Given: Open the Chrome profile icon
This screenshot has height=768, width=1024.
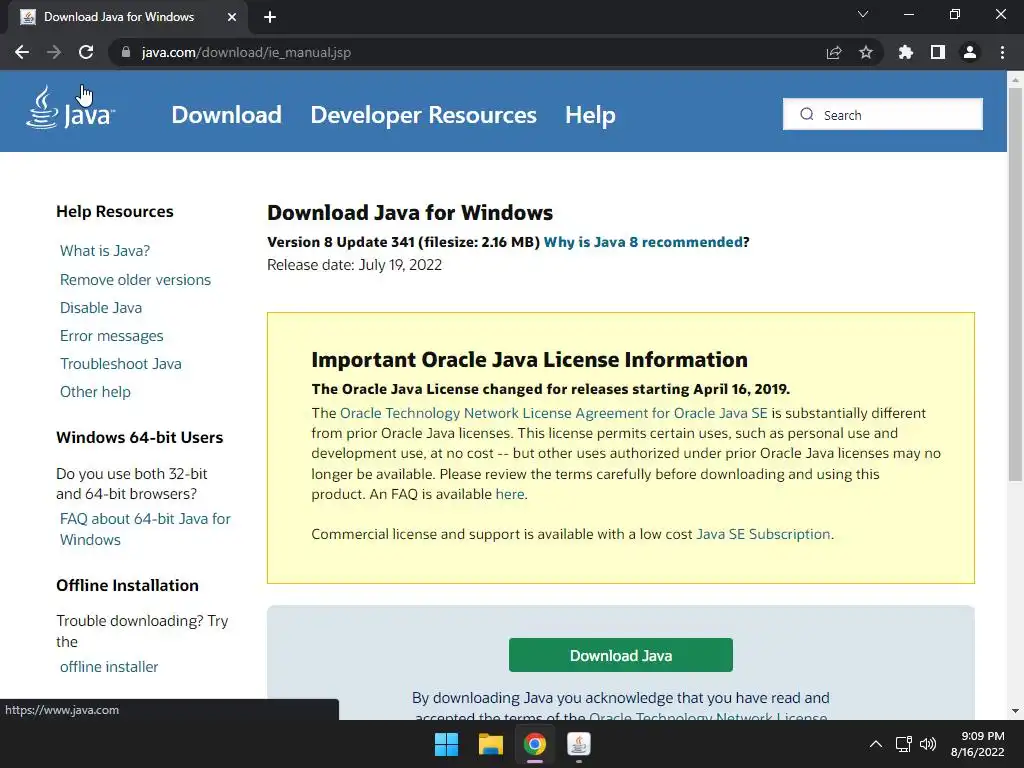Looking at the screenshot, I should (x=970, y=52).
